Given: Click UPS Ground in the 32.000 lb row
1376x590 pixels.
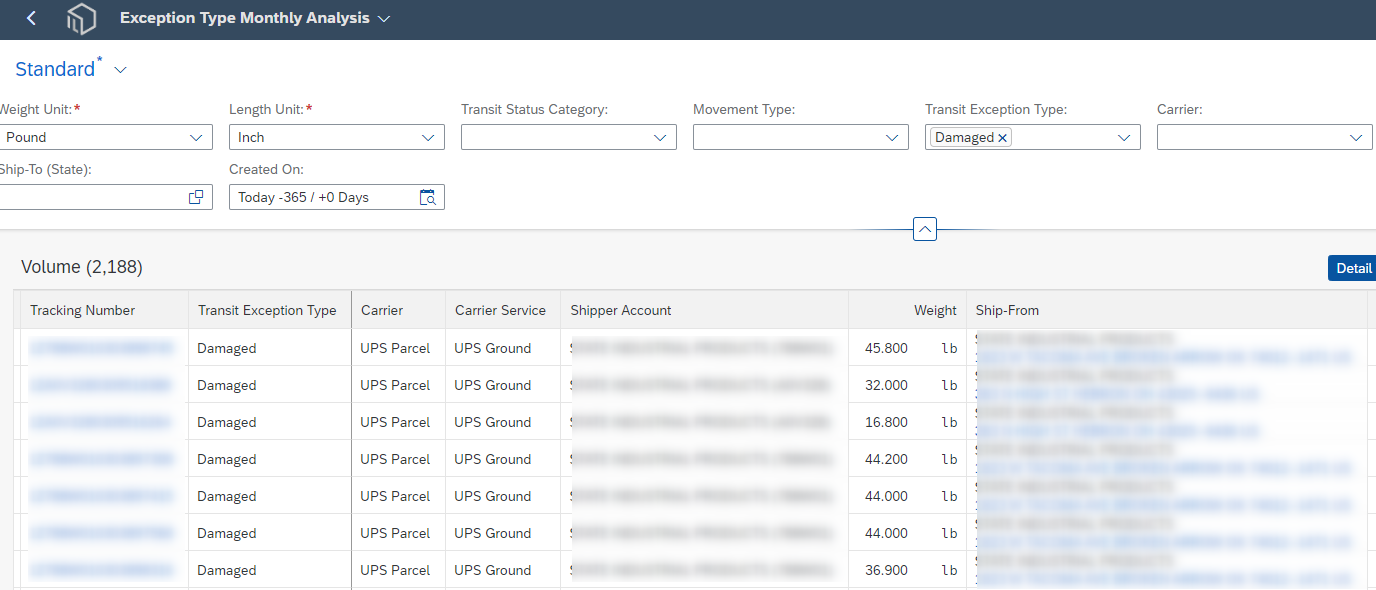Looking at the screenshot, I should 493,385.
